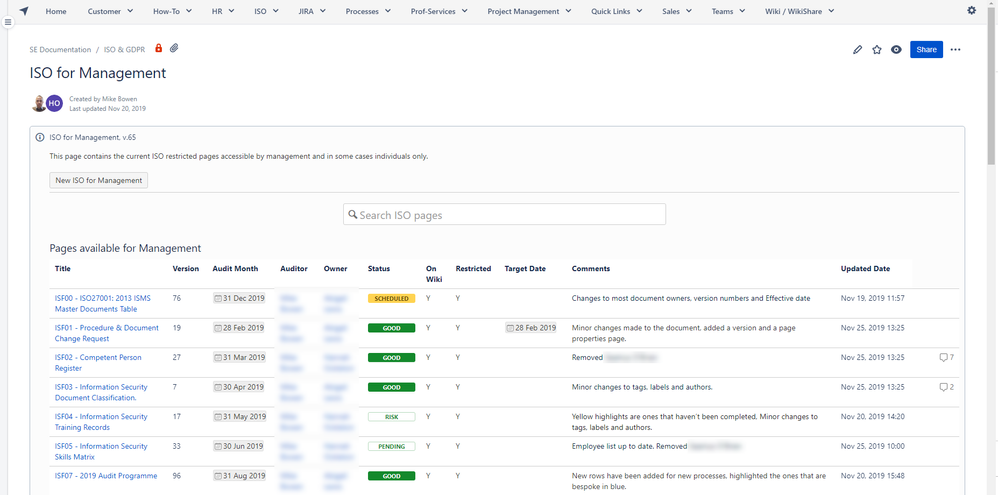Viewport: 998px width, 495px height.
Task: Sort by the Audit Month column header
Action: (x=235, y=268)
